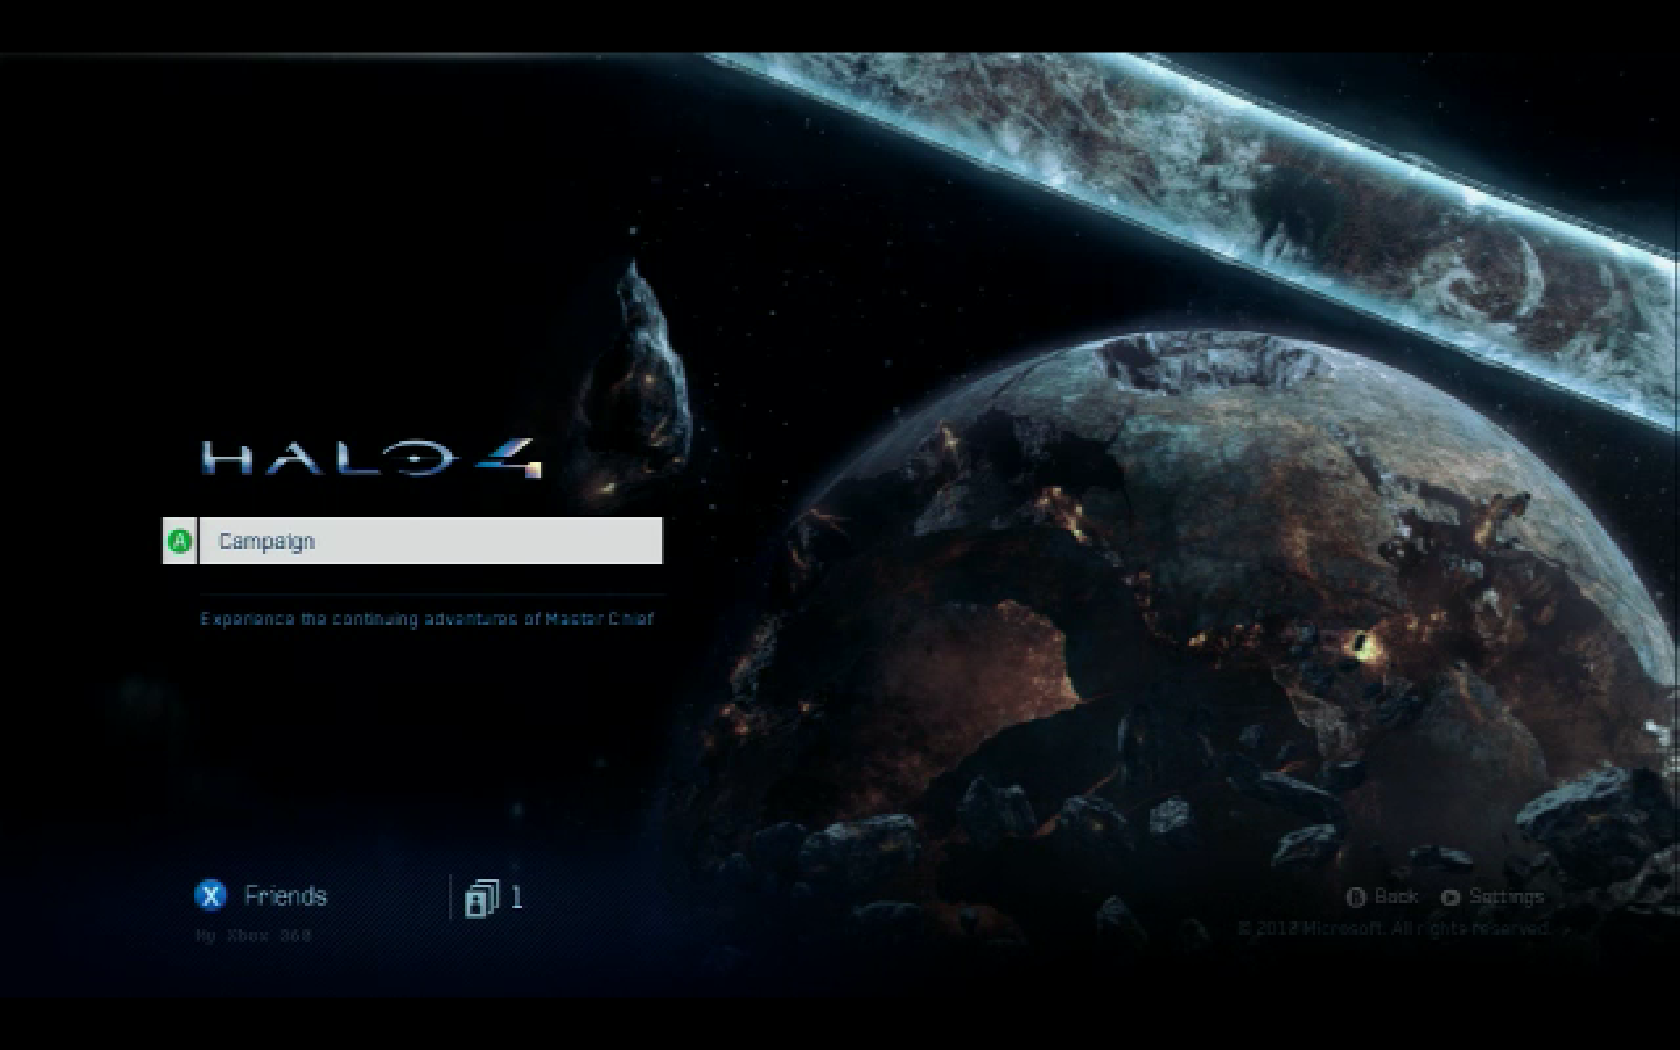Open the Settings label
The width and height of the screenshot is (1680, 1050).
tap(1506, 897)
